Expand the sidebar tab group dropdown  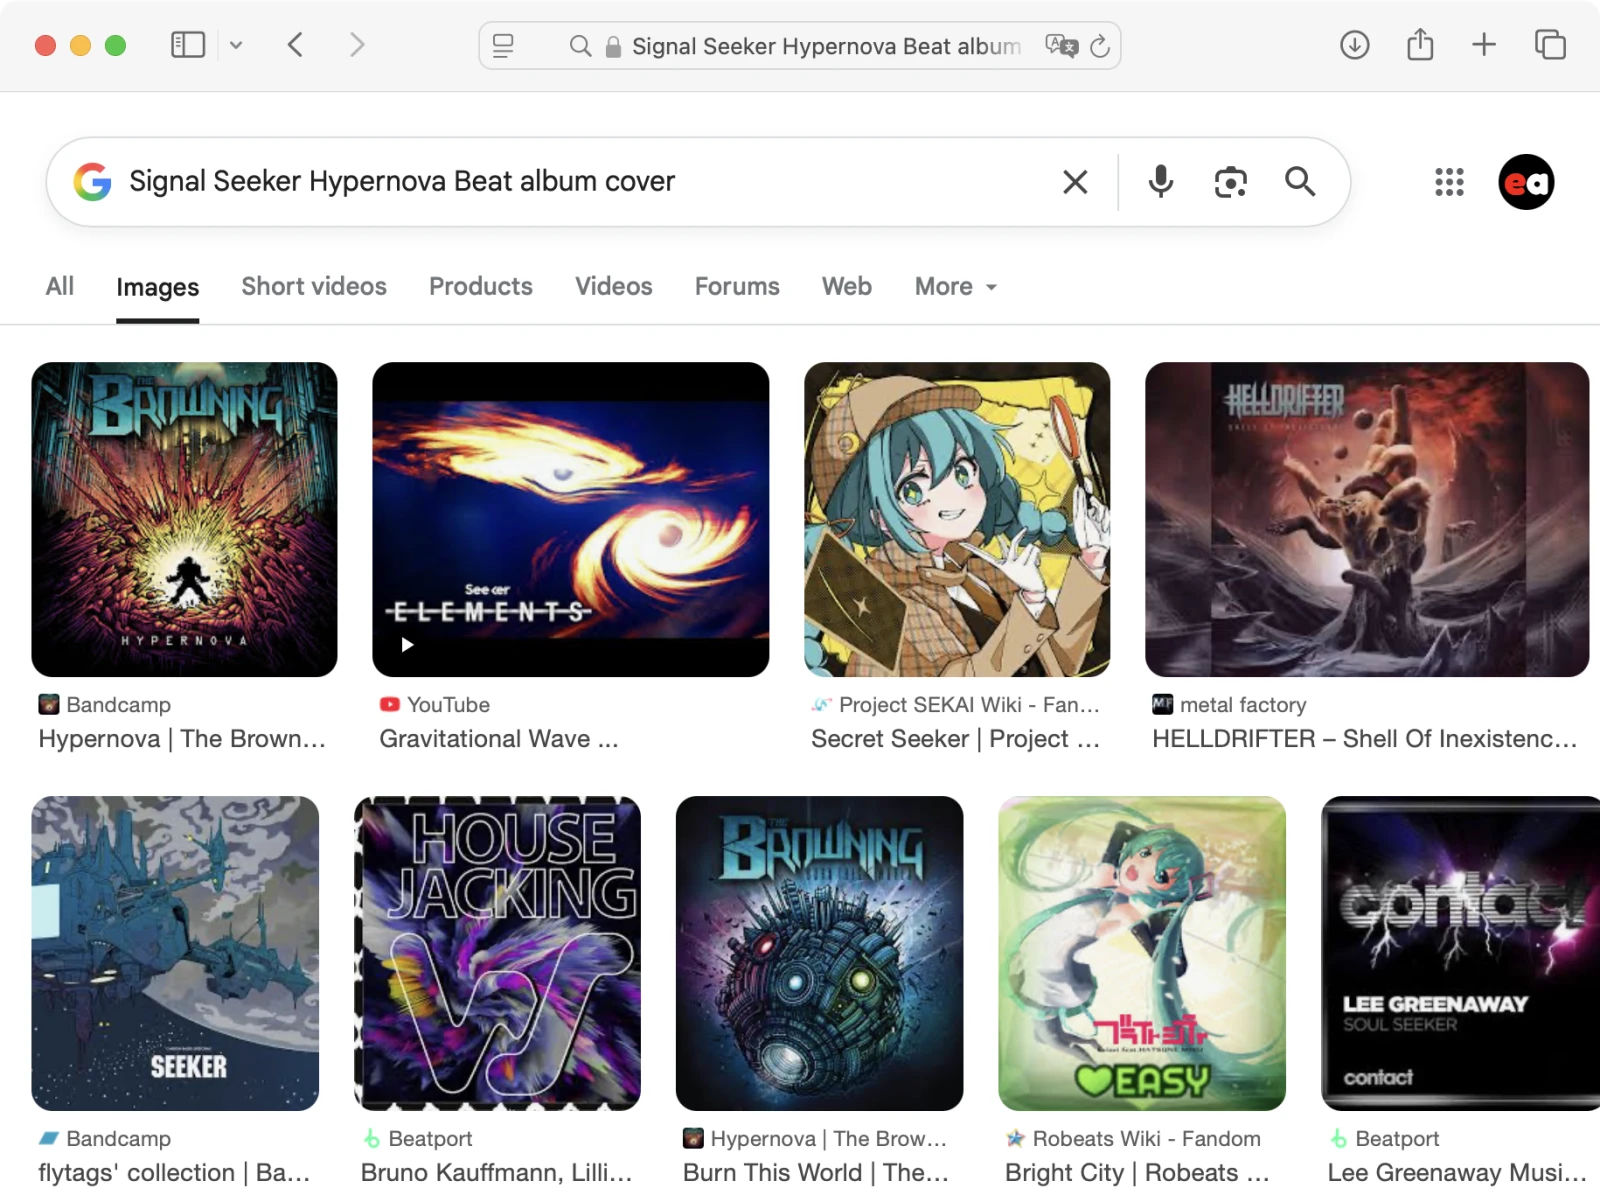(236, 45)
